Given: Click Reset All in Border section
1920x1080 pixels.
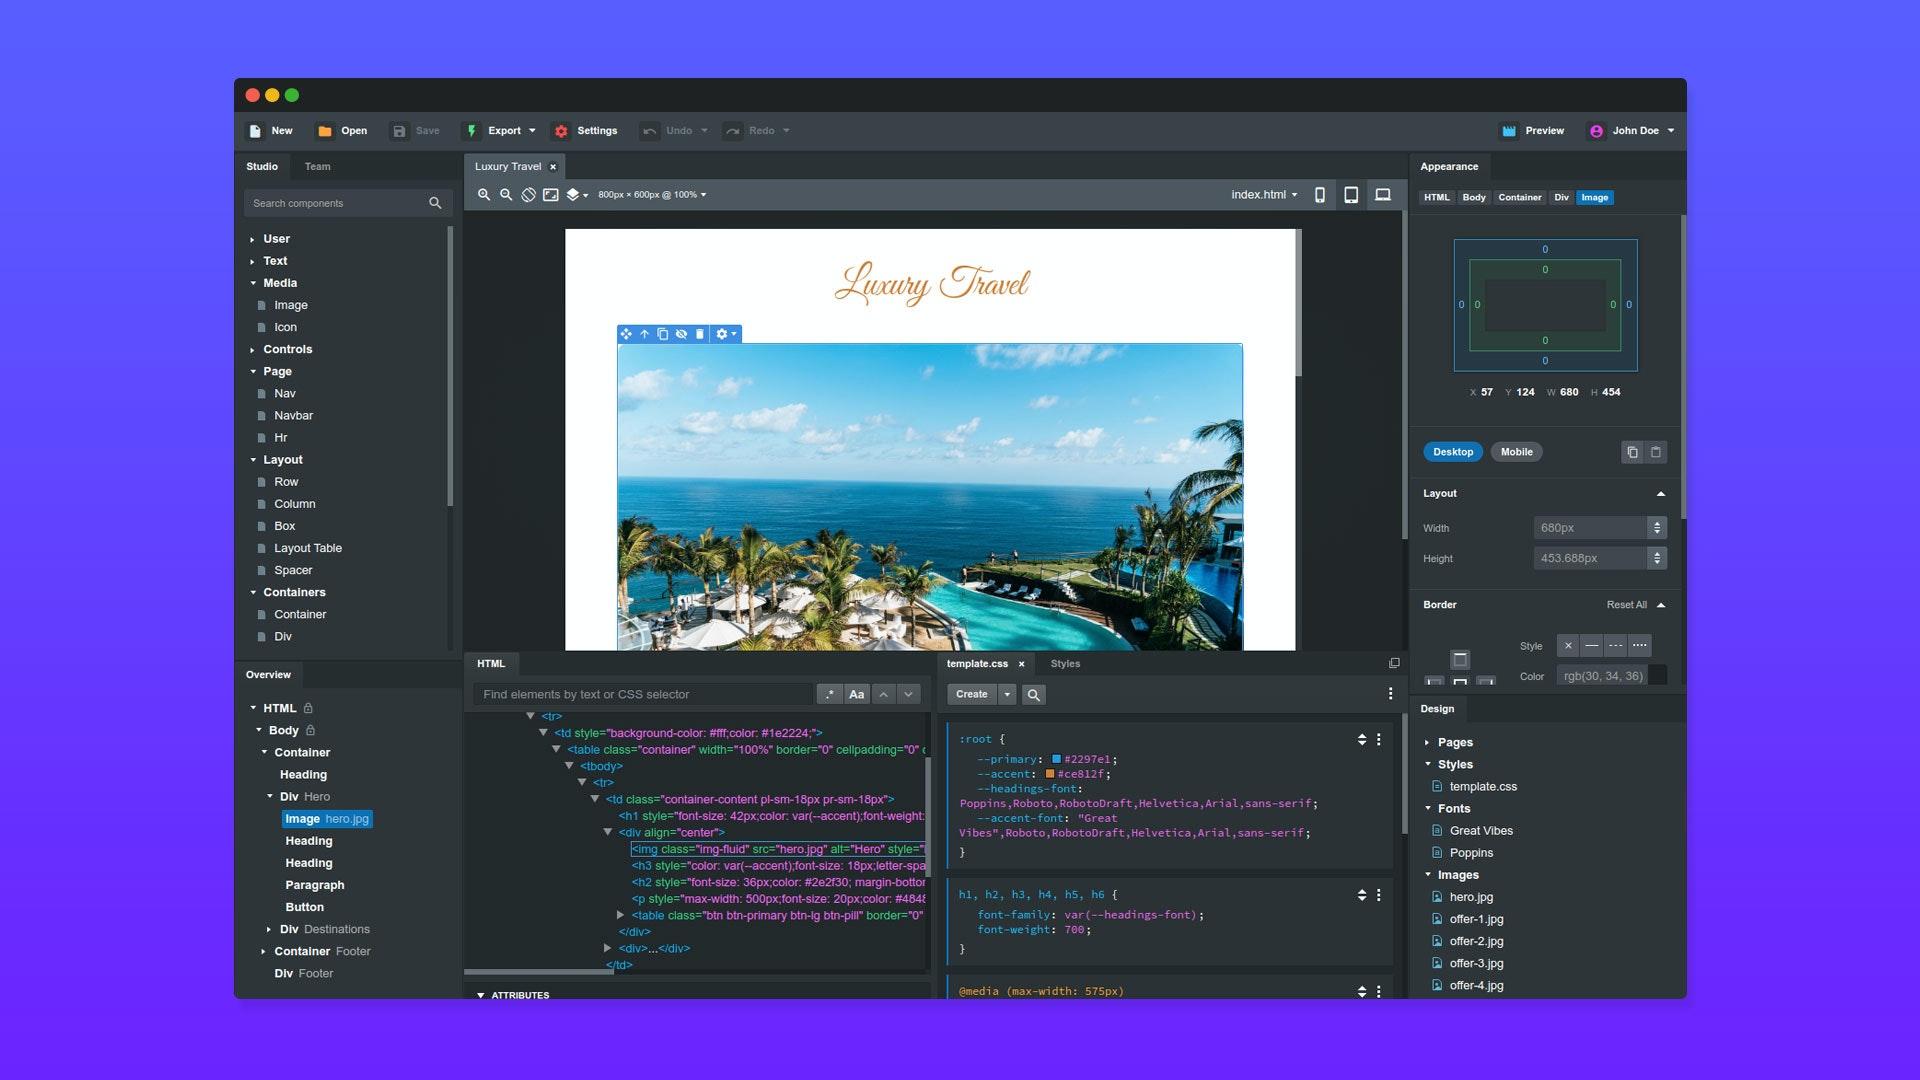Looking at the screenshot, I should coord(1626,605).
